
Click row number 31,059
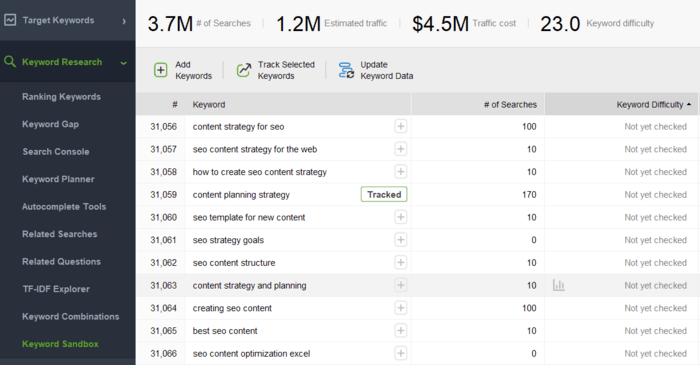tap(163, 195)
